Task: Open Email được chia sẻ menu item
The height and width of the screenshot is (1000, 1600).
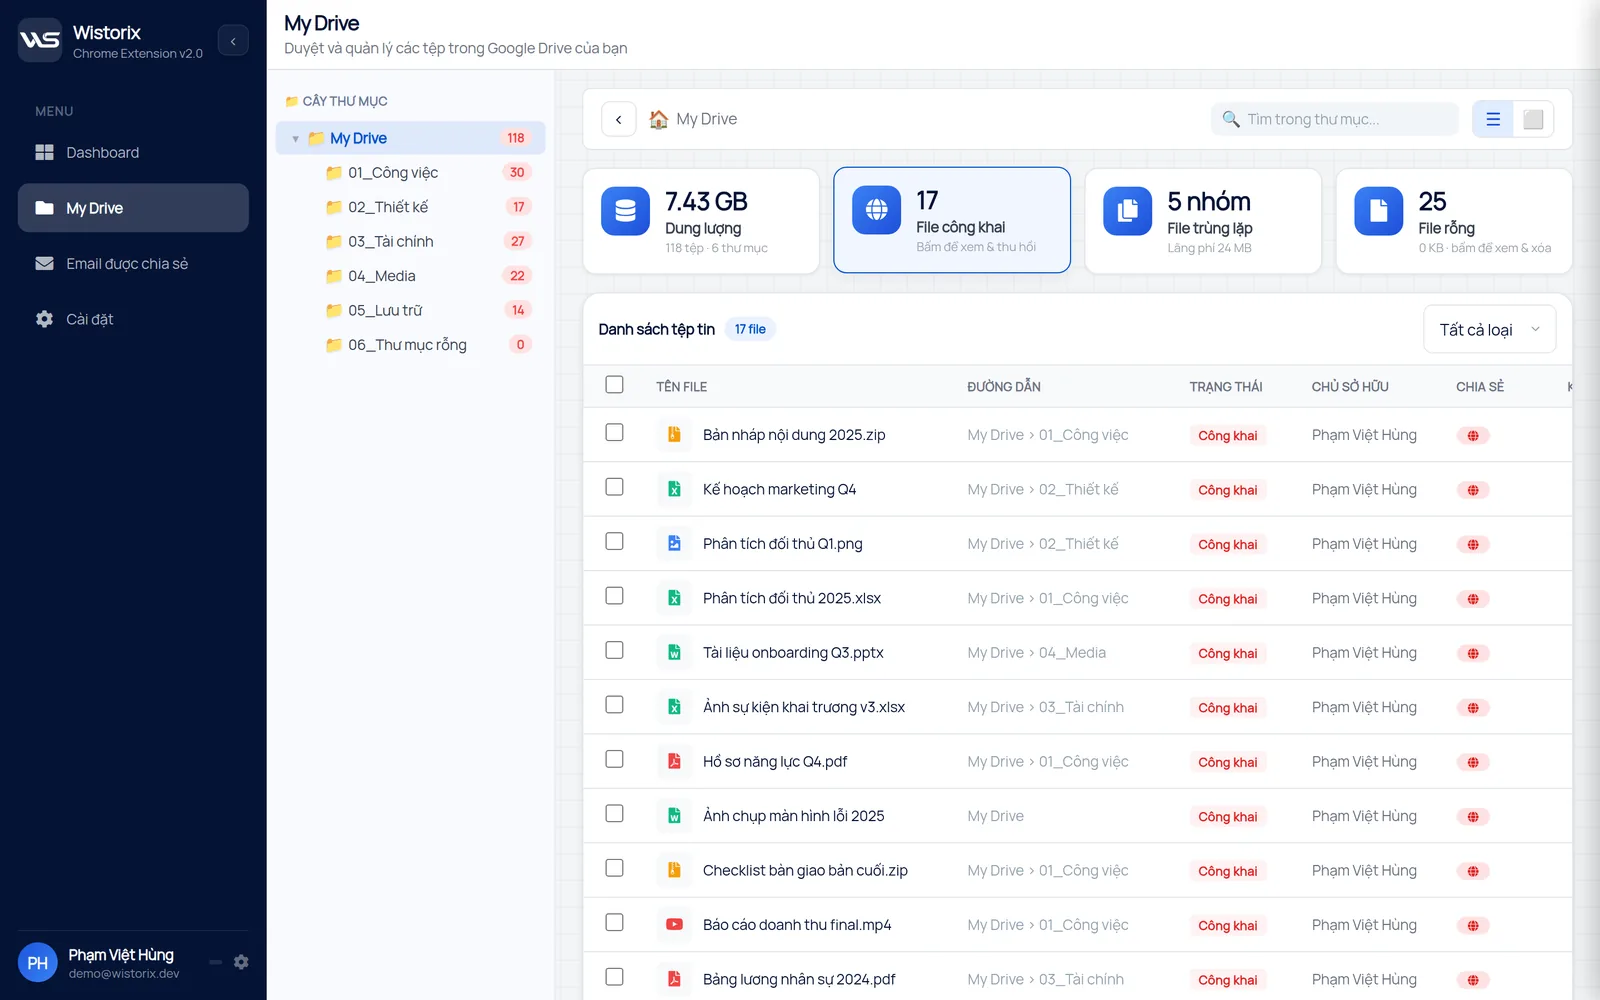Action: pos(133,264)
